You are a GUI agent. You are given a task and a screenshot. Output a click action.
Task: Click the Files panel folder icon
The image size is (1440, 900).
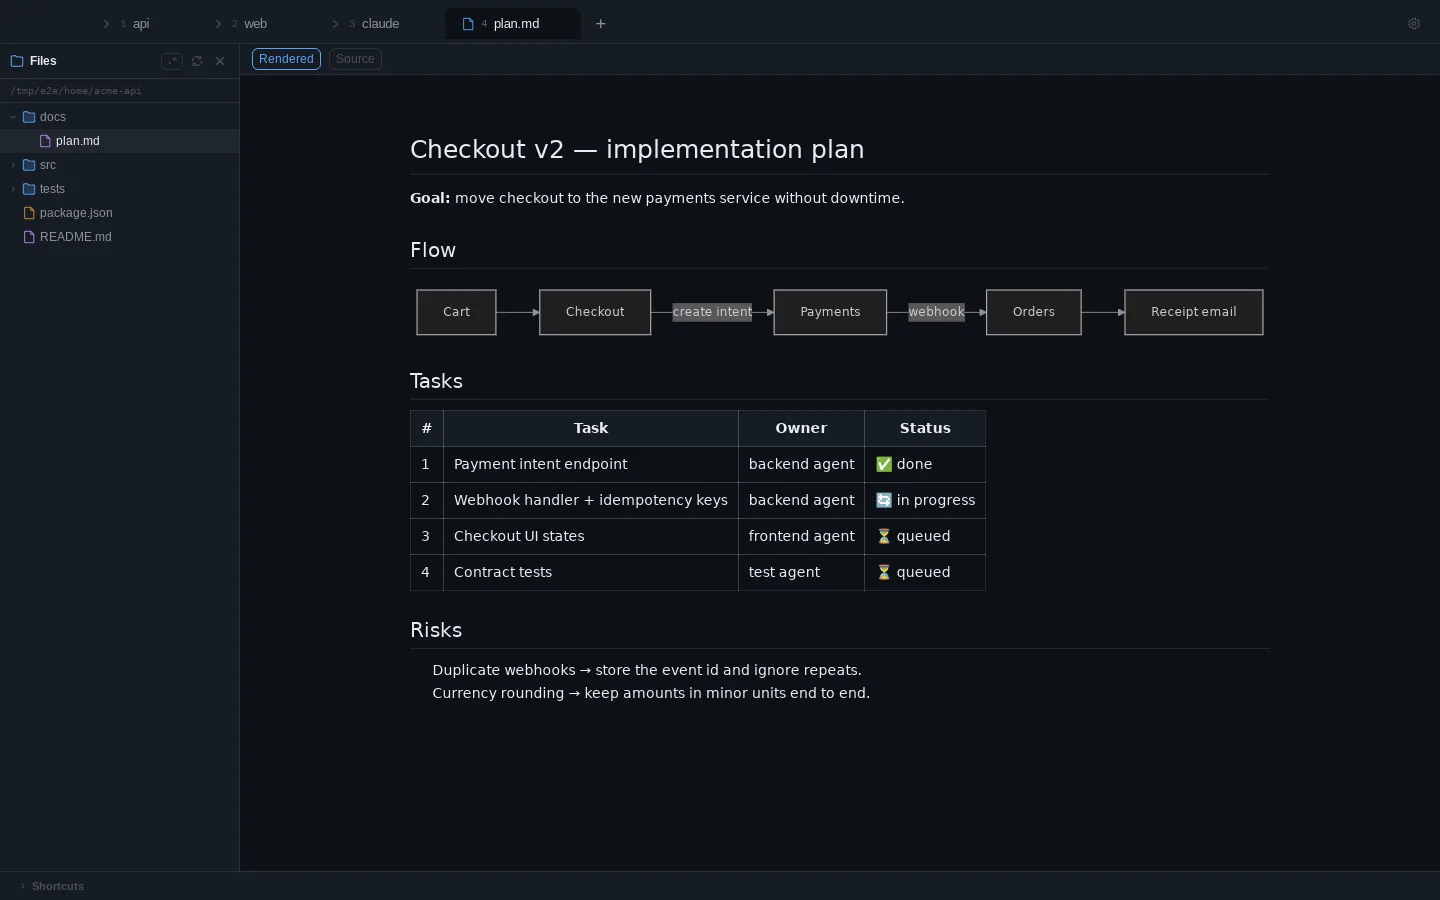17,61
